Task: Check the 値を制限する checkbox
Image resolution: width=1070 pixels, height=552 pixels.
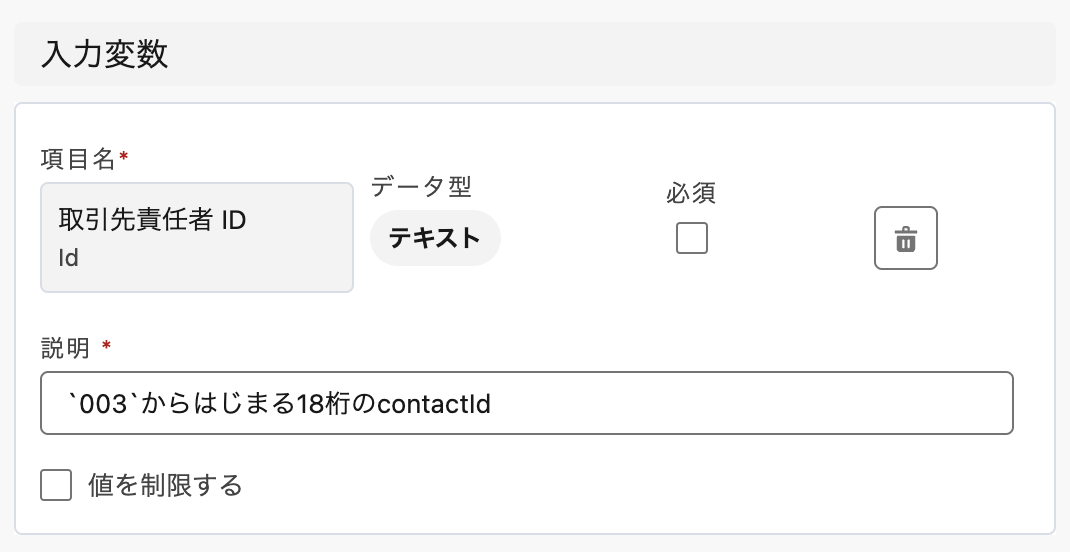Action: pyautogui.click(x=56, y=486)
